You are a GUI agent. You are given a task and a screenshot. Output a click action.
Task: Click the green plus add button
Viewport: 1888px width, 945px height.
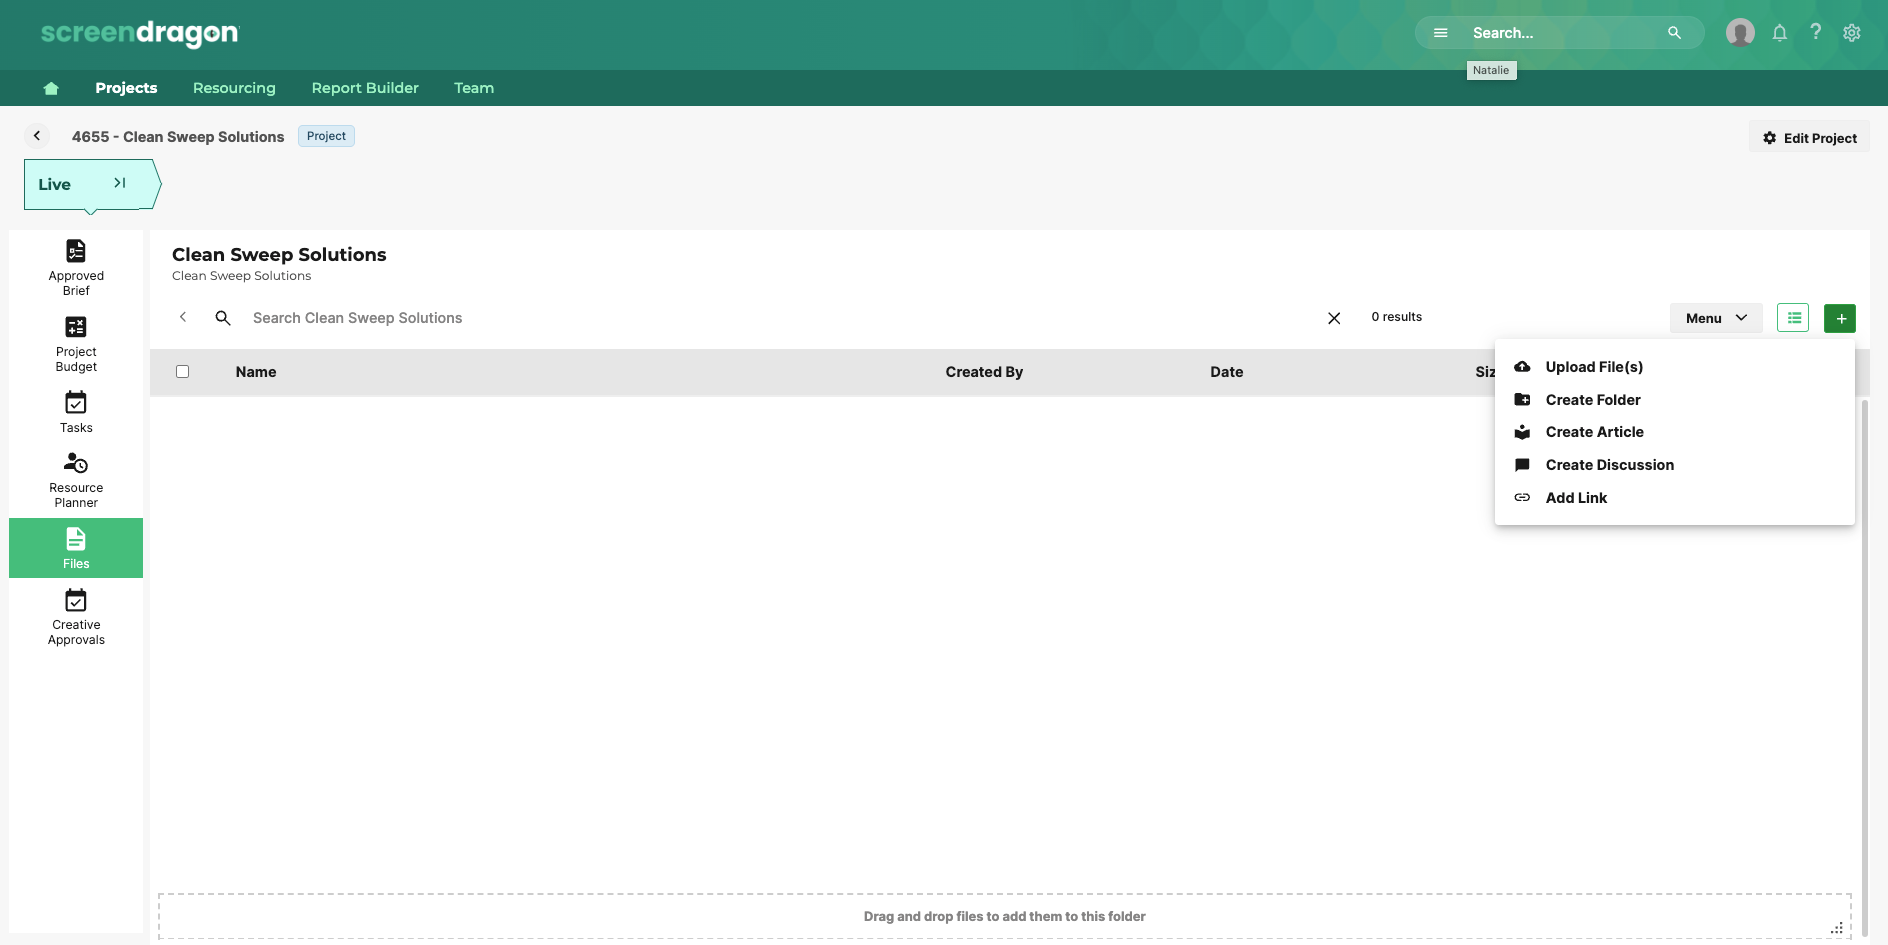click(1840, 318)
